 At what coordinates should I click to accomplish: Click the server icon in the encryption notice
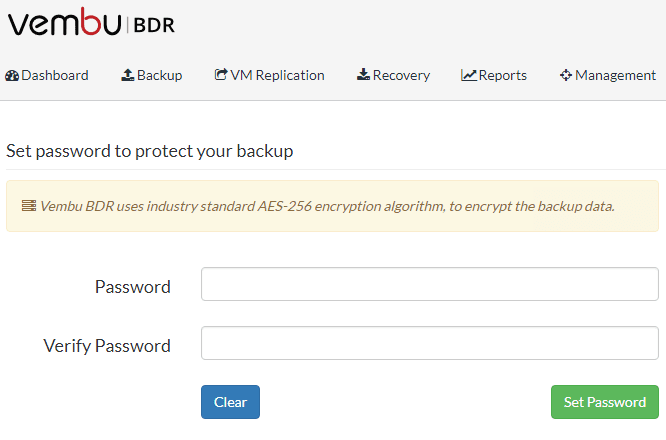coord(29,206)
